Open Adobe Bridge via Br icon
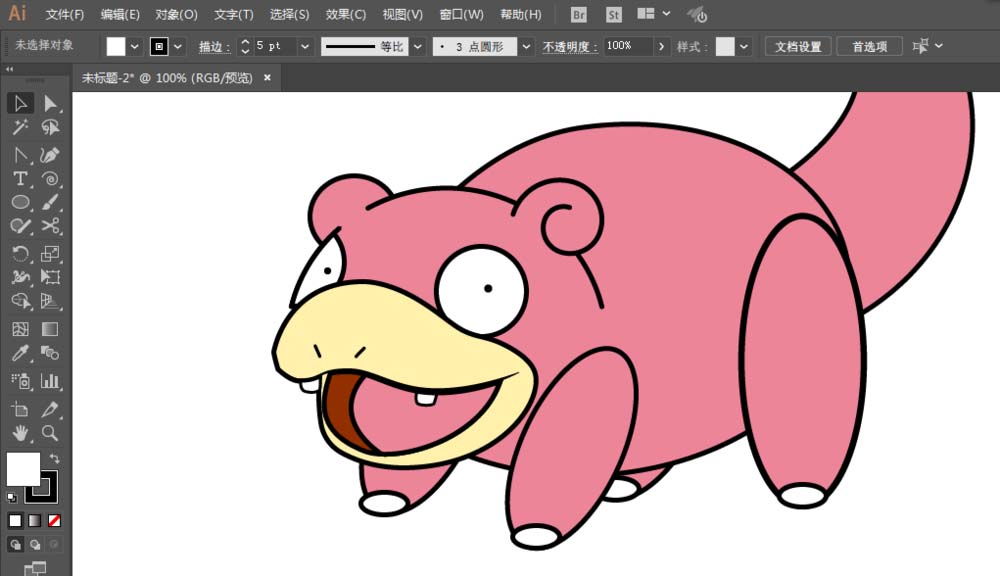 coord(578,14)
